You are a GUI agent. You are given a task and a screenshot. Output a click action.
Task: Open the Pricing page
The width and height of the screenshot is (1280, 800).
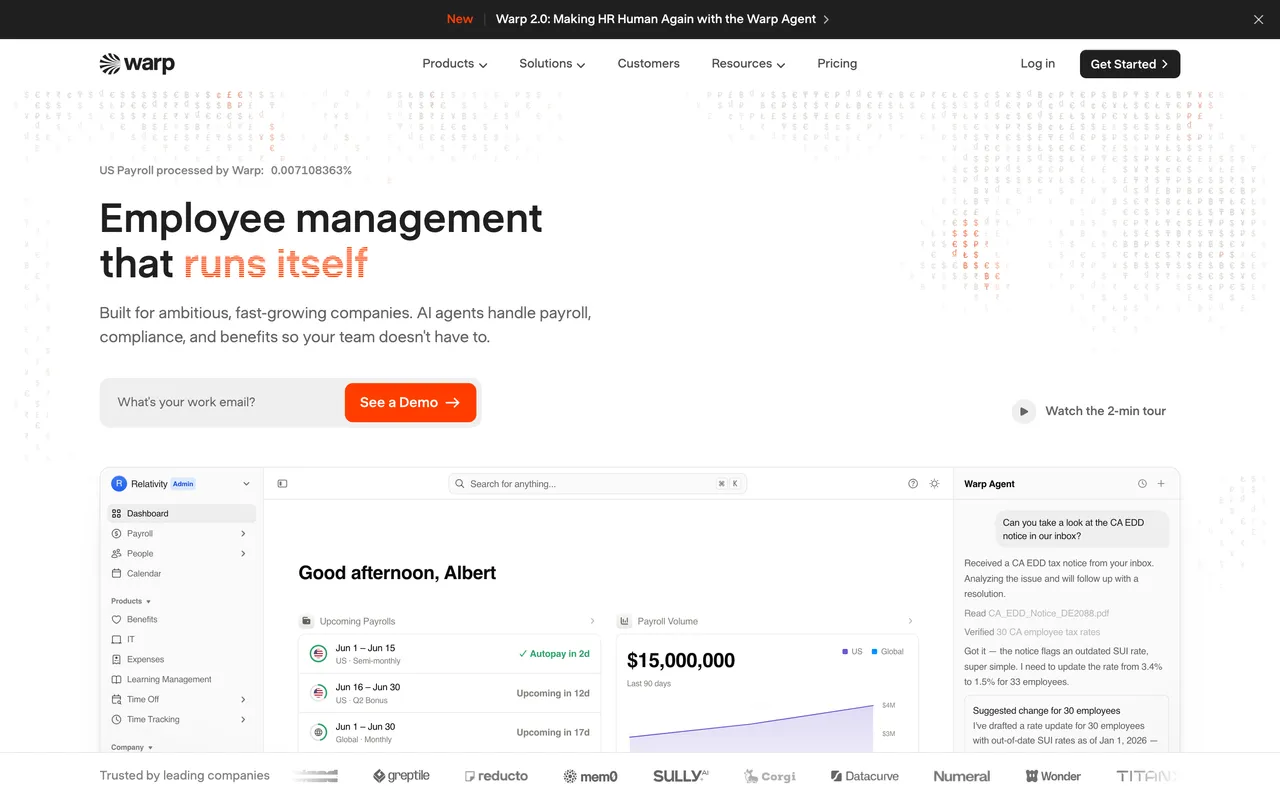(837, 64)
